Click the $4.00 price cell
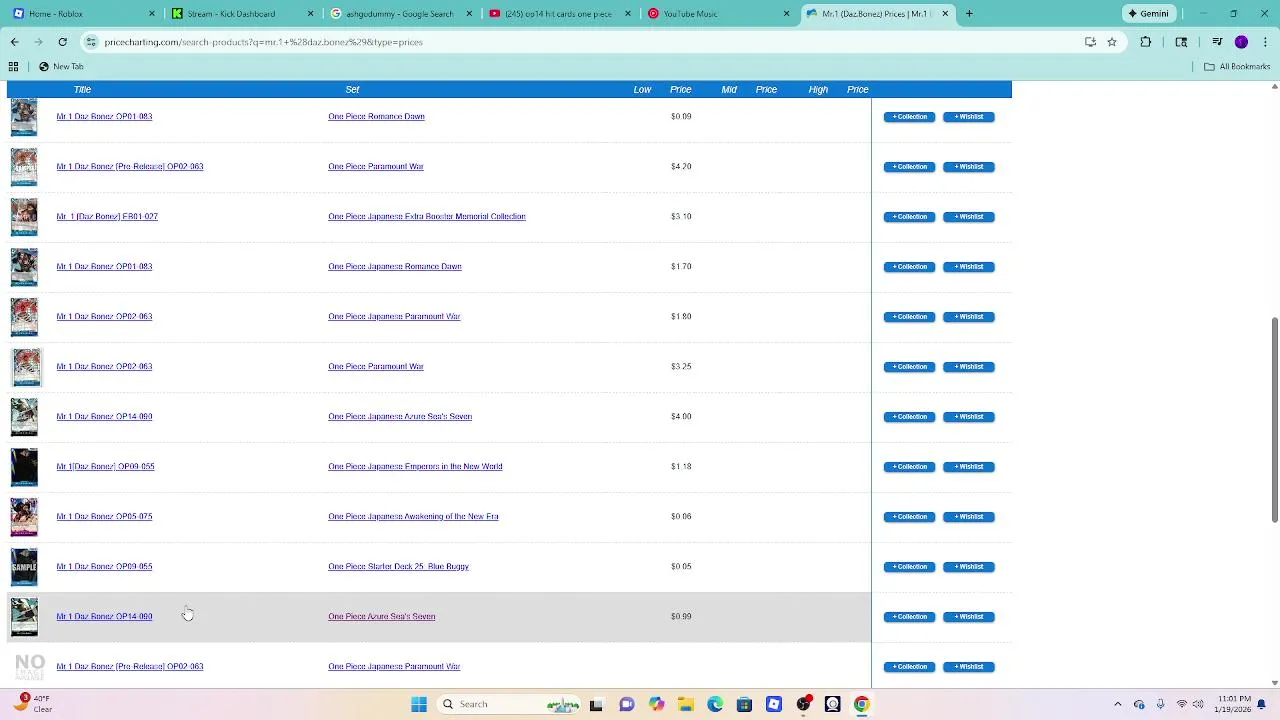Viewport: 1280px width, 720px height. [681, 417]
